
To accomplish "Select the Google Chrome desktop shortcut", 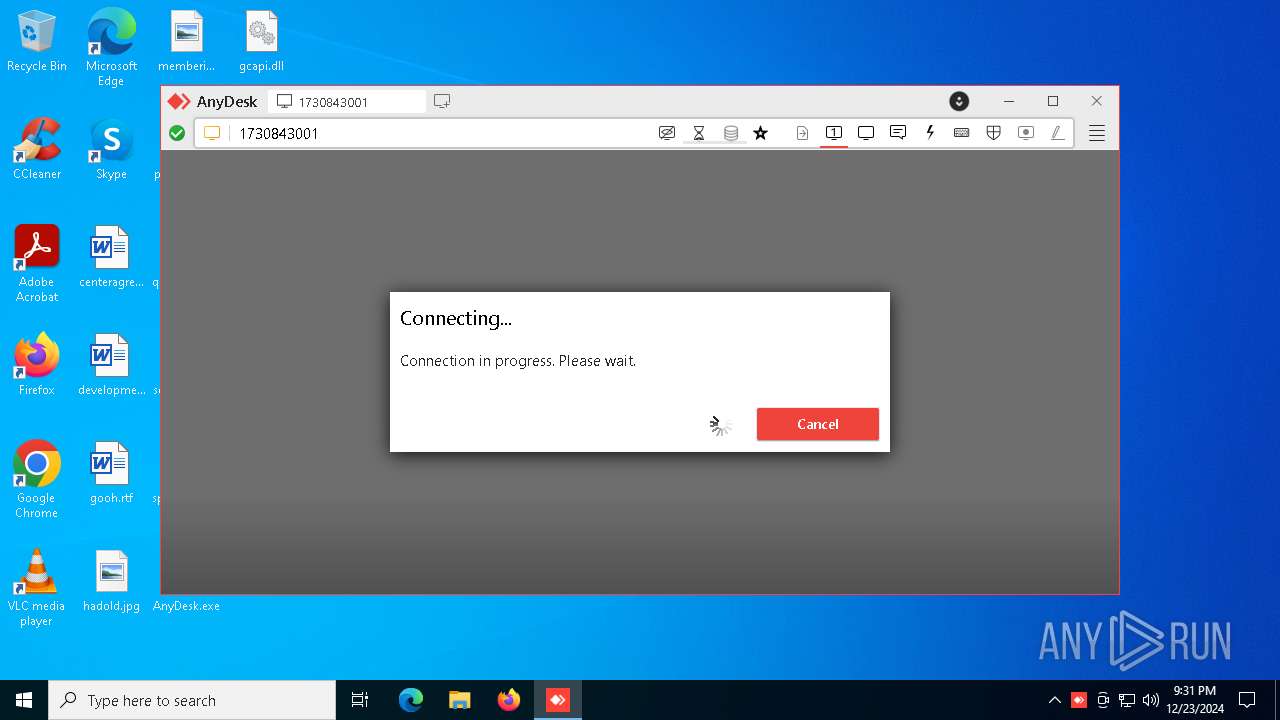I will 37,479.
